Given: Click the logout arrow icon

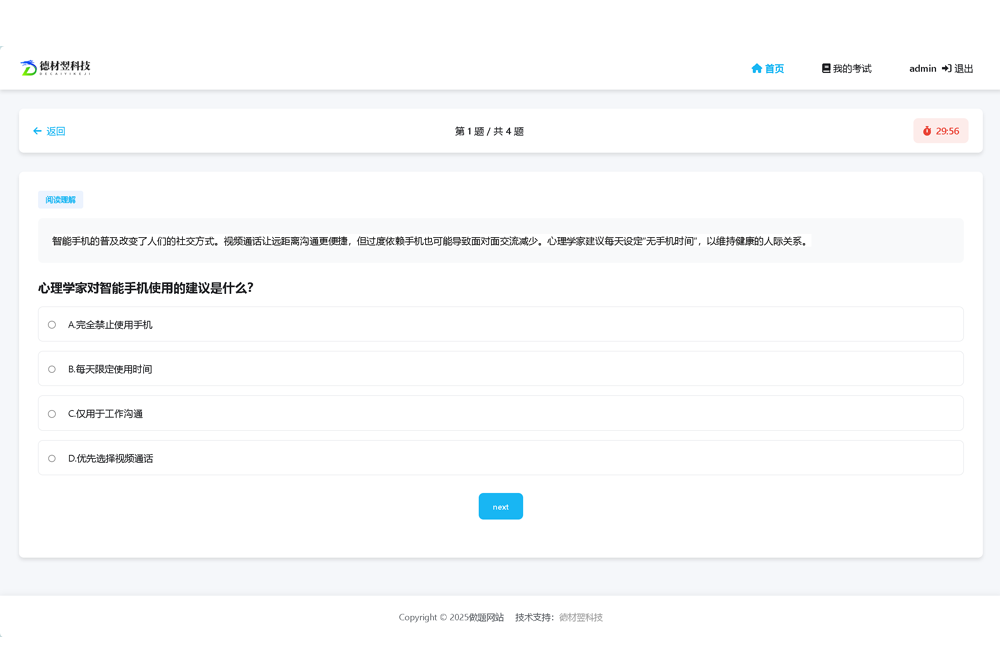Looking at the screenshot, I should pos(946,68).
